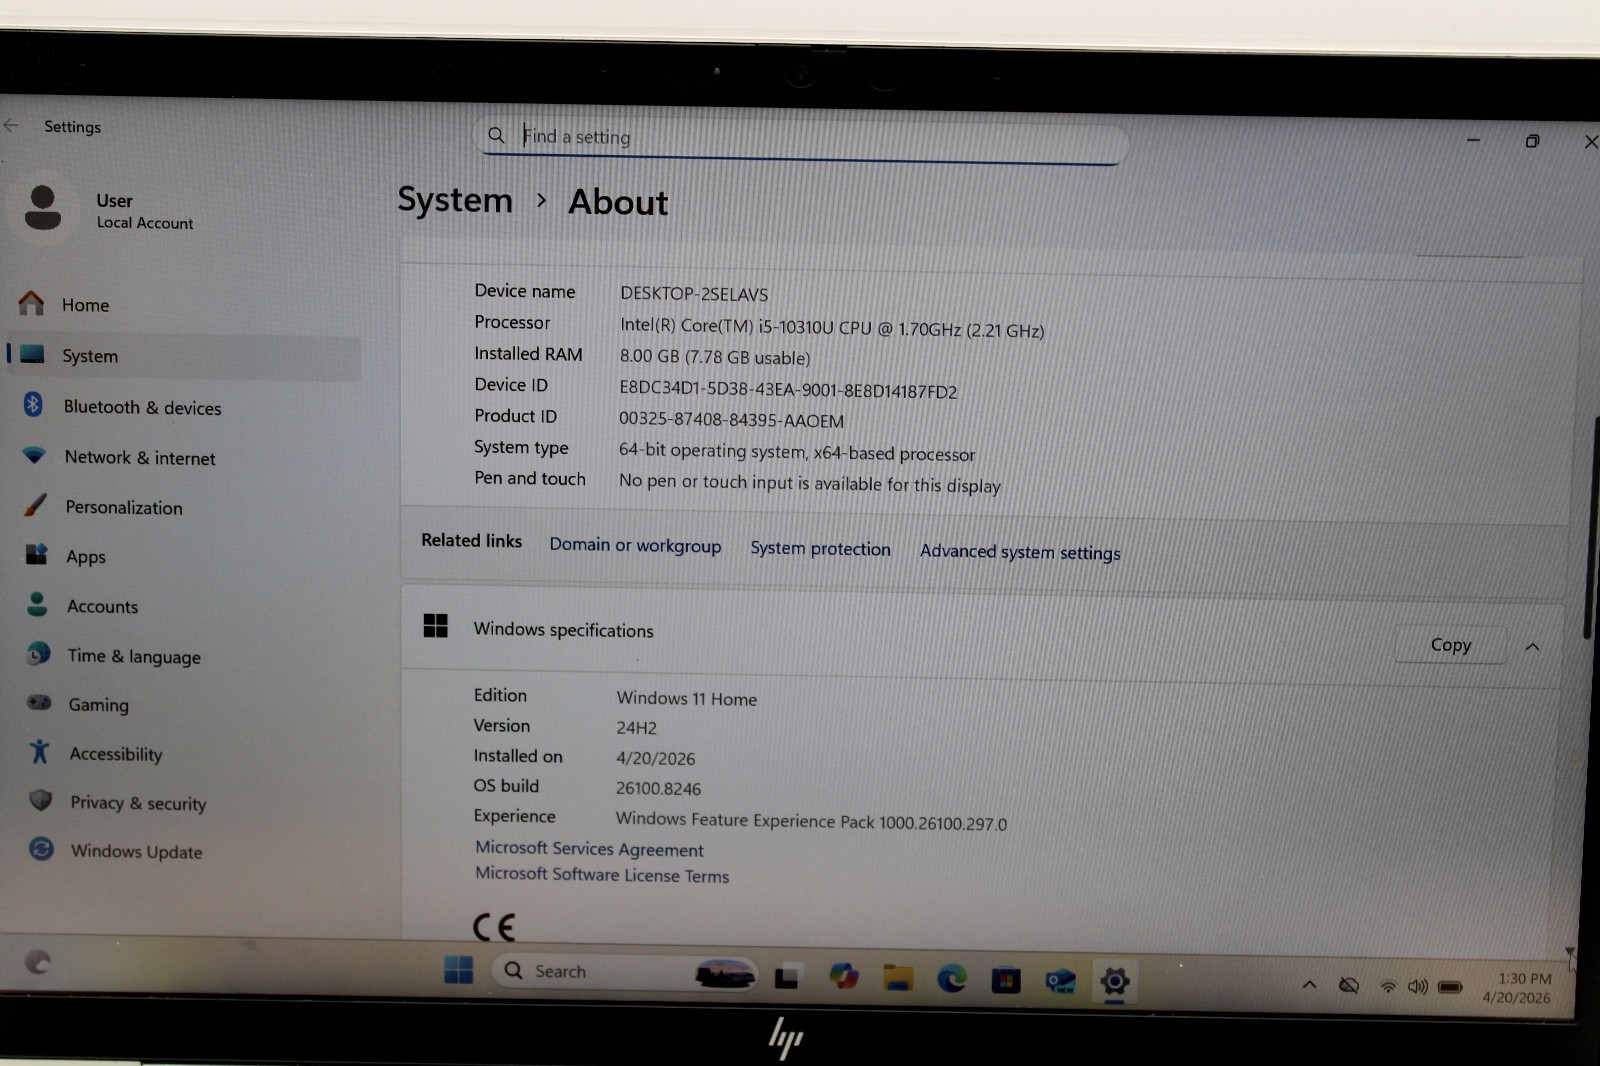The width and height of the screenshot is (1600, 1066).
Task: Click the Accounts person icon
Action: tap(37, 604)
